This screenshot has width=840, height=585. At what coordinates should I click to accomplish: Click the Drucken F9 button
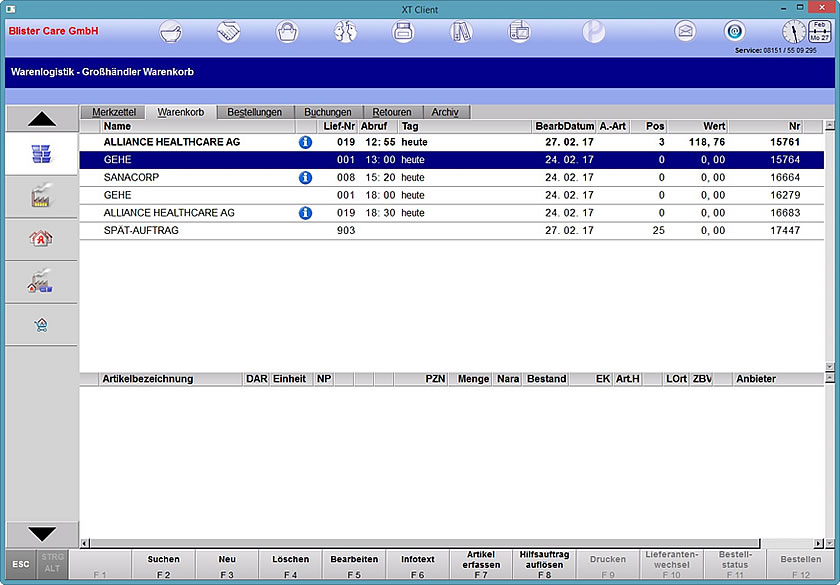608,565
